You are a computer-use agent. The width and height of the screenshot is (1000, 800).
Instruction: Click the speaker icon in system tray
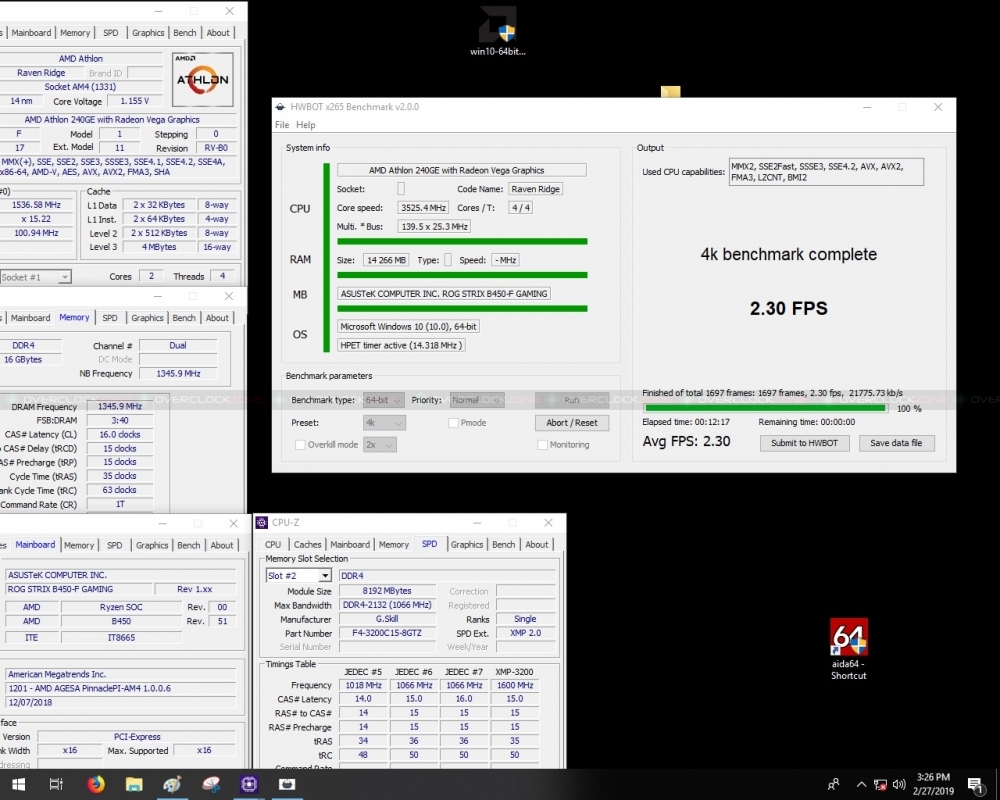click(x=899, y=785)
